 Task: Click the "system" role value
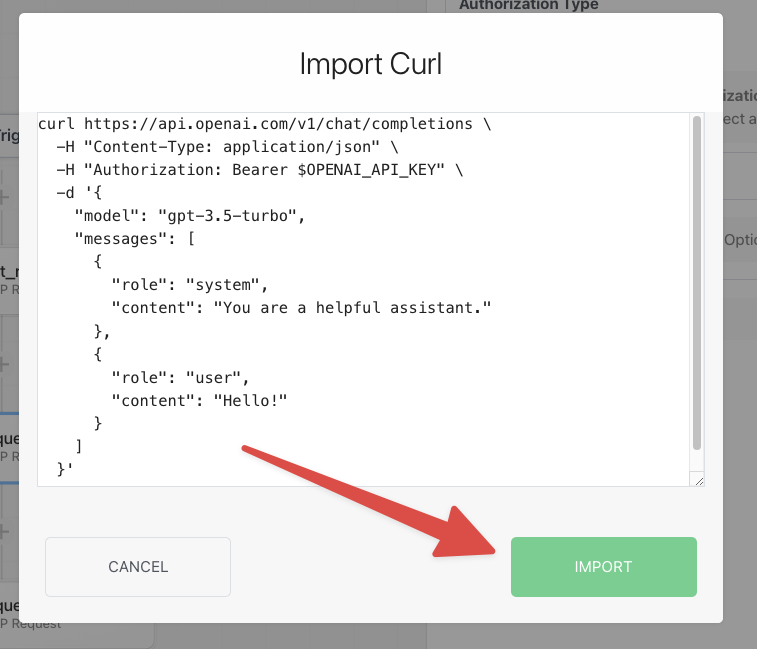(x=223, y=285)
